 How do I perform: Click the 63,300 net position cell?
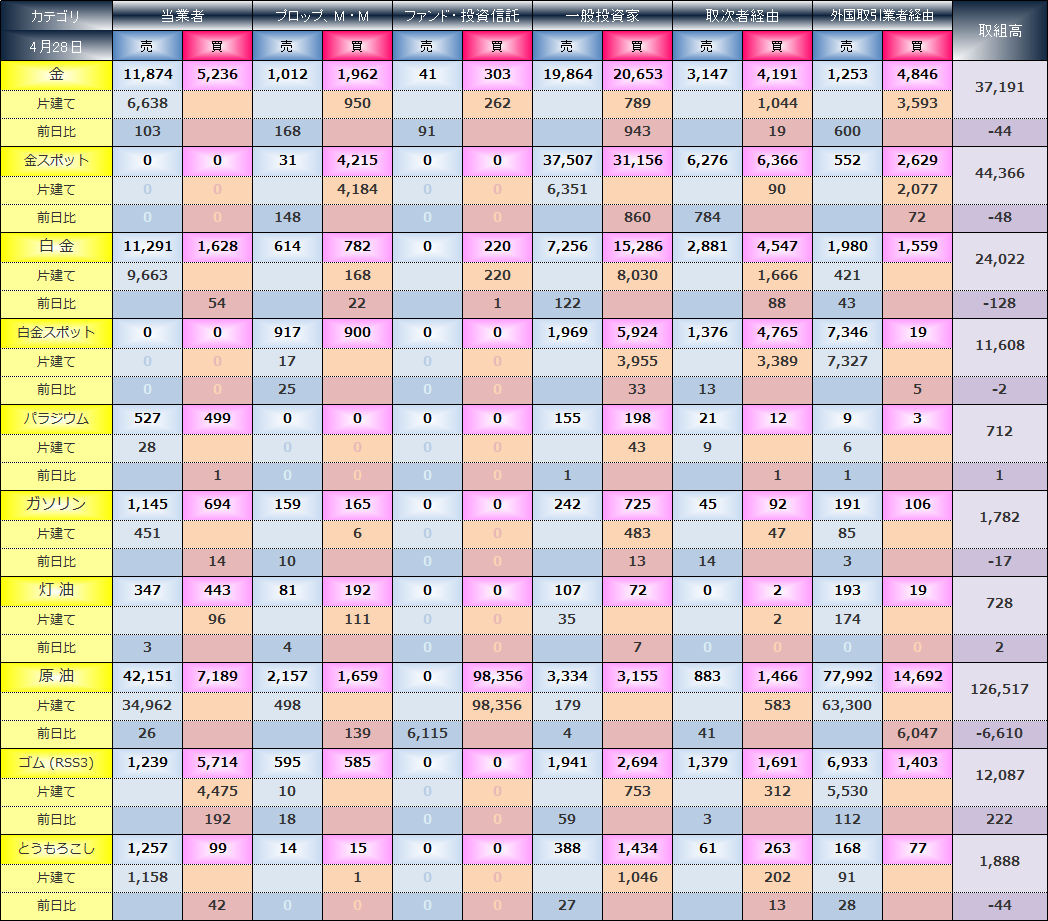click(847, 705)
